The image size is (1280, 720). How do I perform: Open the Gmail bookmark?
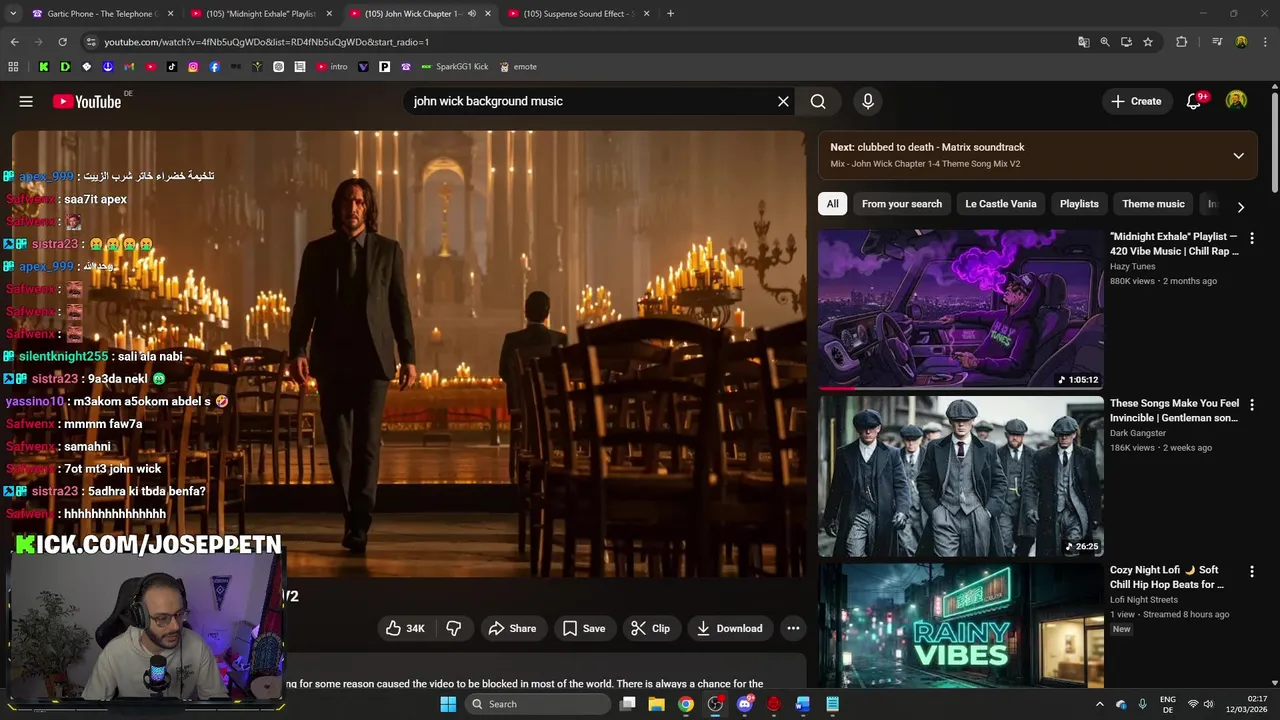(129, 67)
